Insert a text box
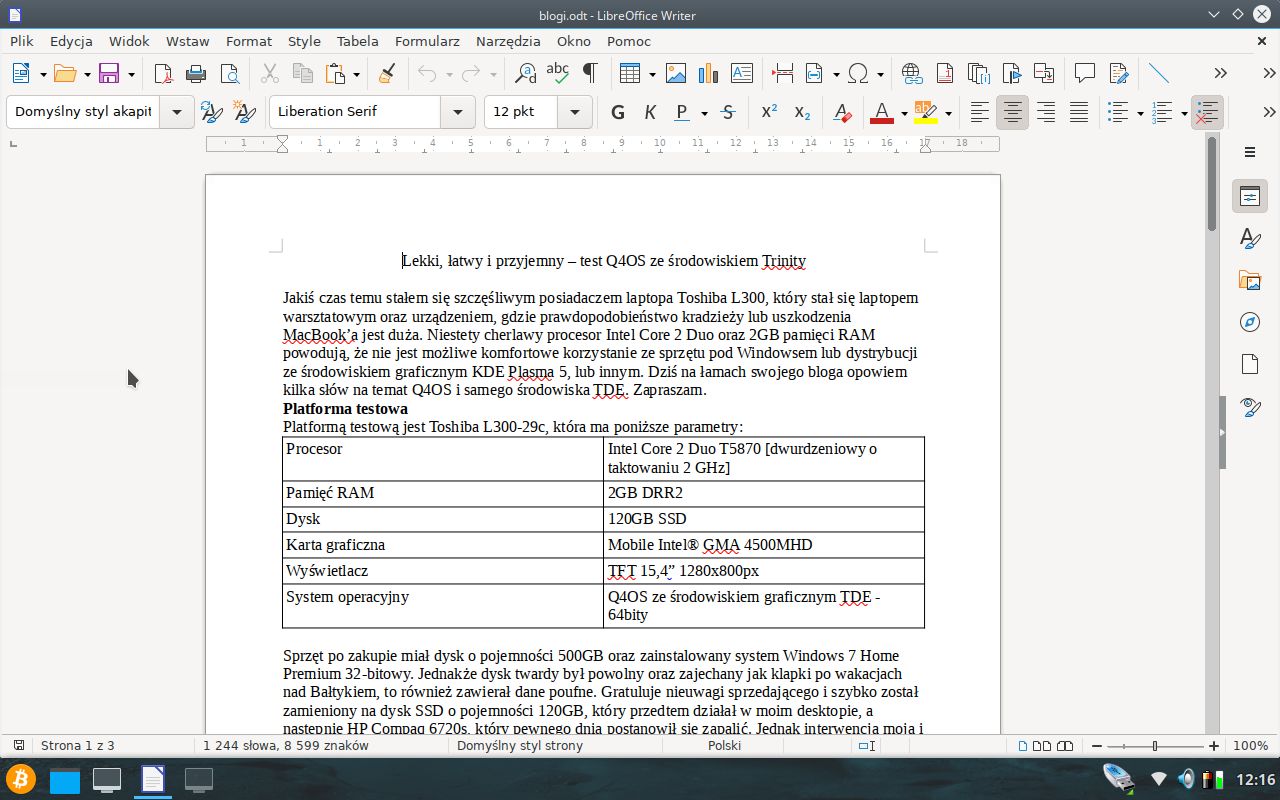This screenshot has width=1280, height=800. pyautogui.click(x=742, y=73)
